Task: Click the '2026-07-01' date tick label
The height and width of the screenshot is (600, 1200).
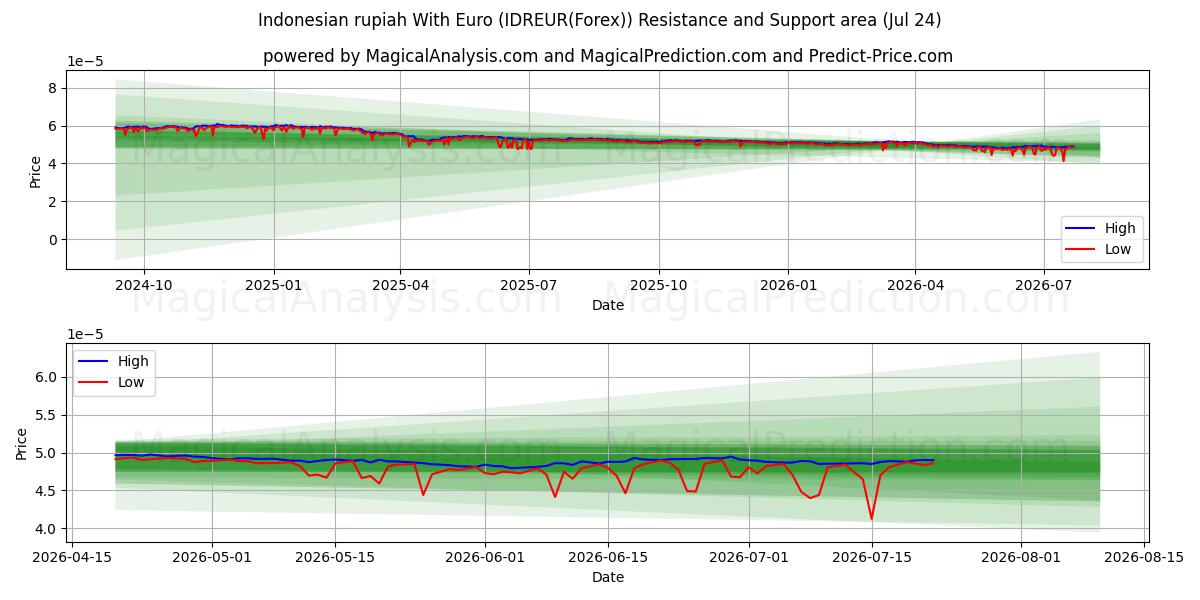Action: click(x=749, y=558)
